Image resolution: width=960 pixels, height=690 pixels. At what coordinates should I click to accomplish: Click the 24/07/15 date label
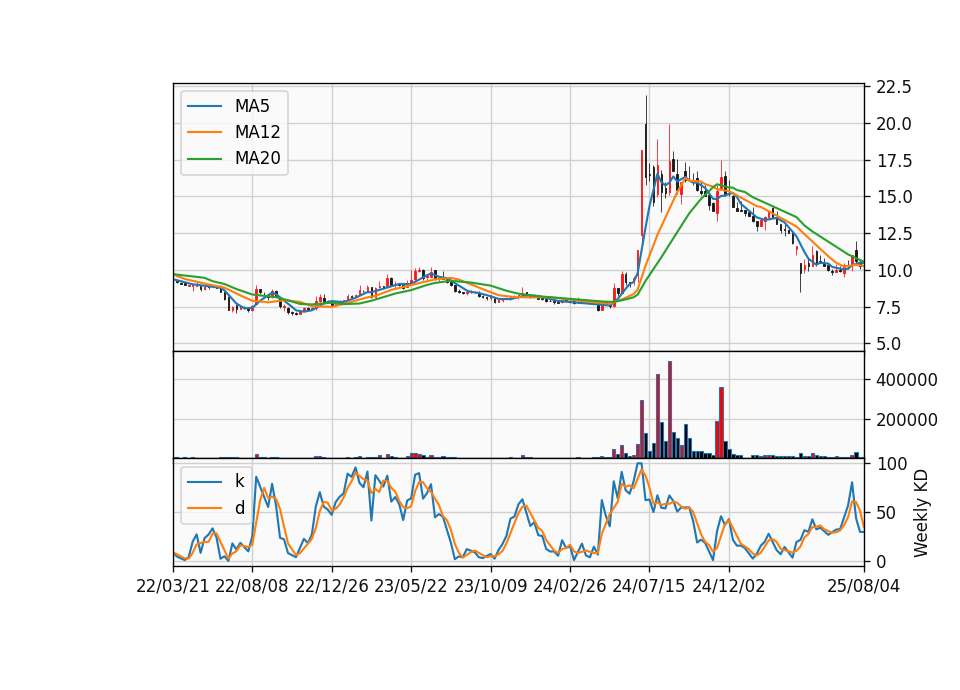coord(649,586)
